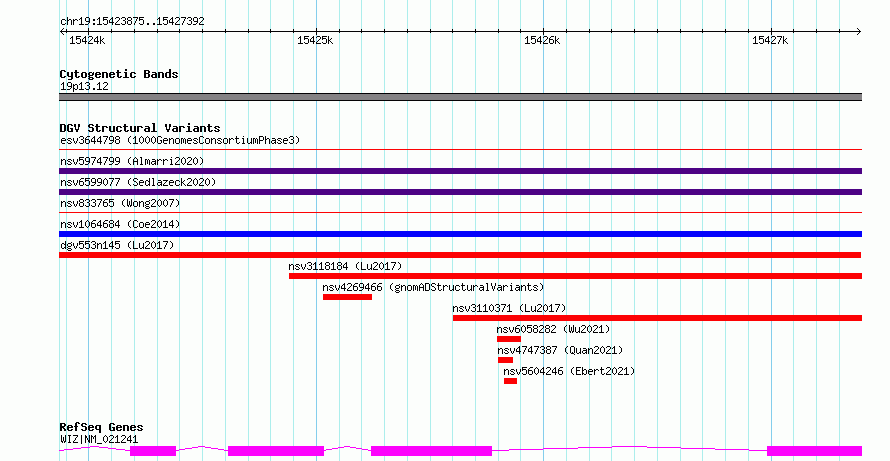Select the blue nsv1064684 variant bar
Image resolution: width=890 pixels, height=461 pixels.
pos(460,234)
